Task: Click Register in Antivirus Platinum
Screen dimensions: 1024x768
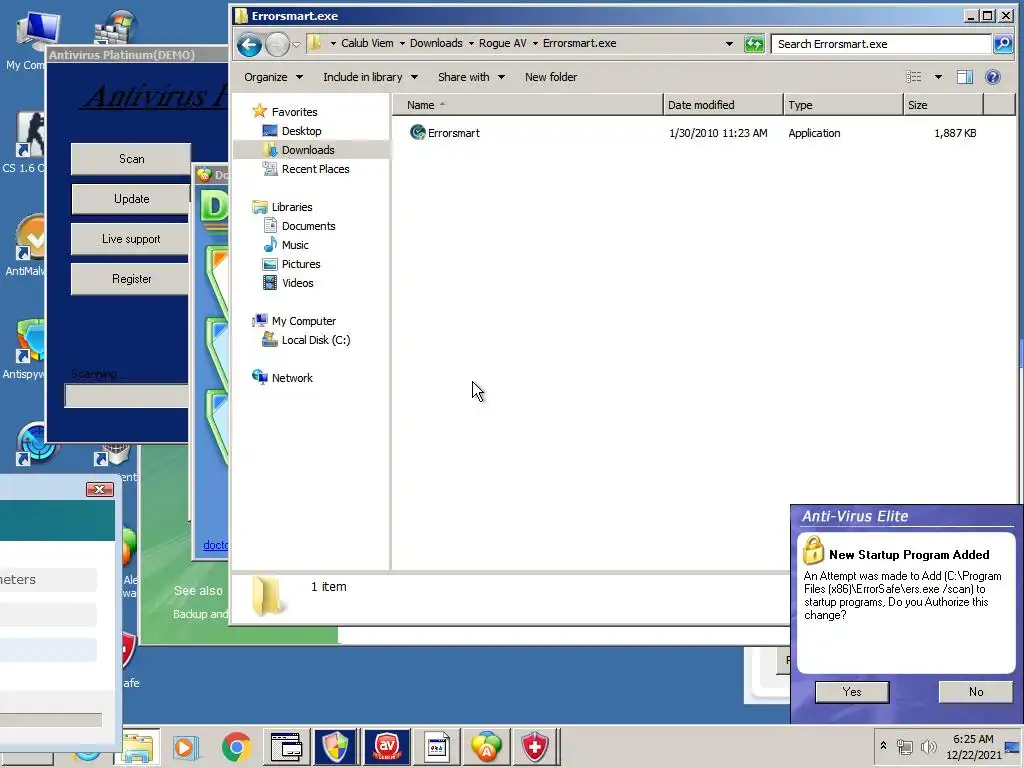Action: pyautogui.click(x=131, y=280)
